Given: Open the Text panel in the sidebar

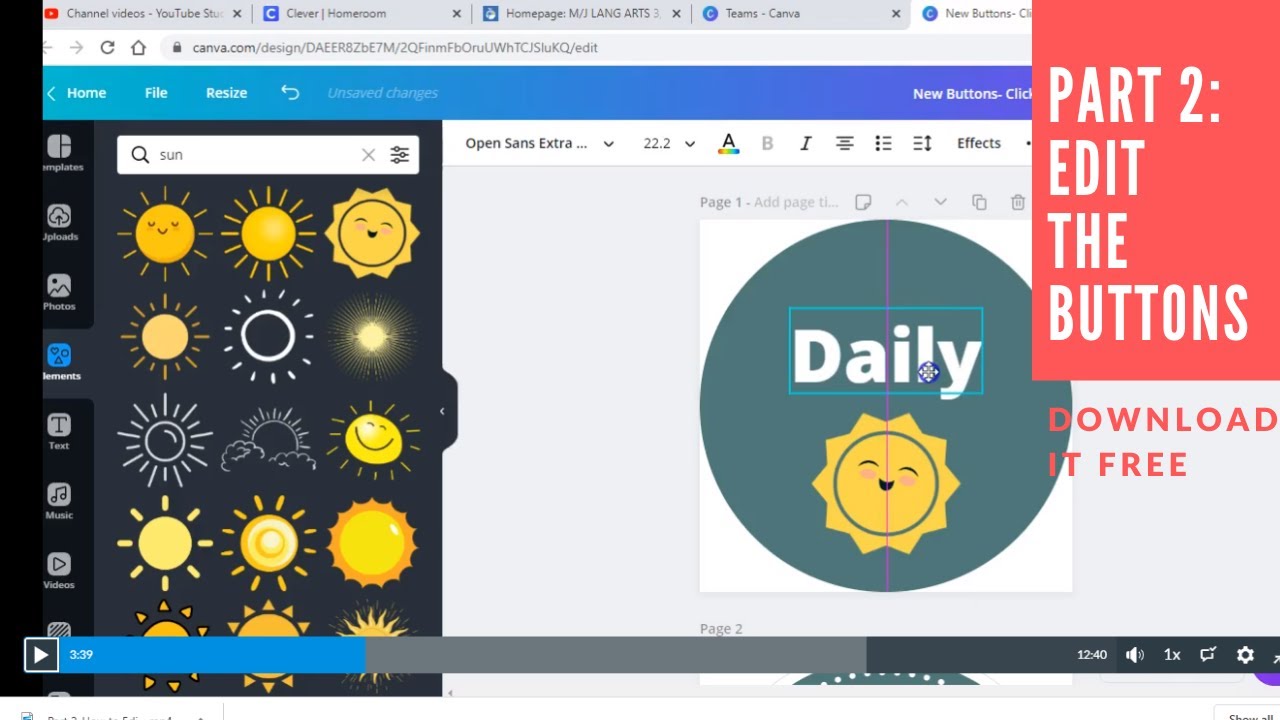Looking at the screenshot, I should (x=59, y=432).
